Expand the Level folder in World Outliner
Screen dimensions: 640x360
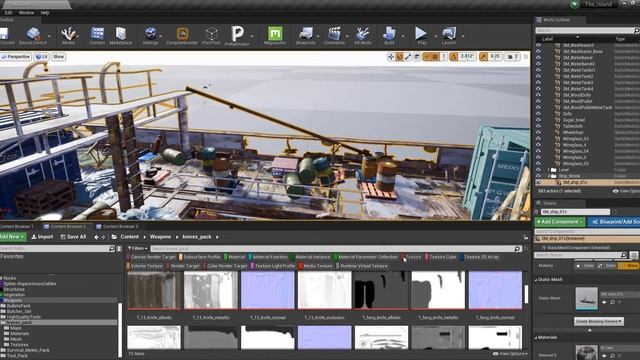click(549, 170)
